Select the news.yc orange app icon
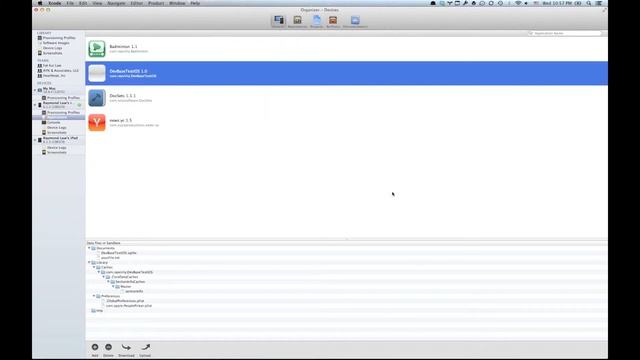The width and height of the screenshot is (640, 360). [97, 122]
